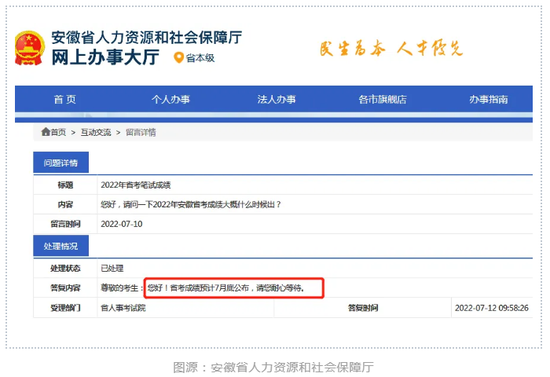The image size is (550, 377).
Task: Click the title text 2022年省考笔试成绩
Action: [x=135, y=185]
